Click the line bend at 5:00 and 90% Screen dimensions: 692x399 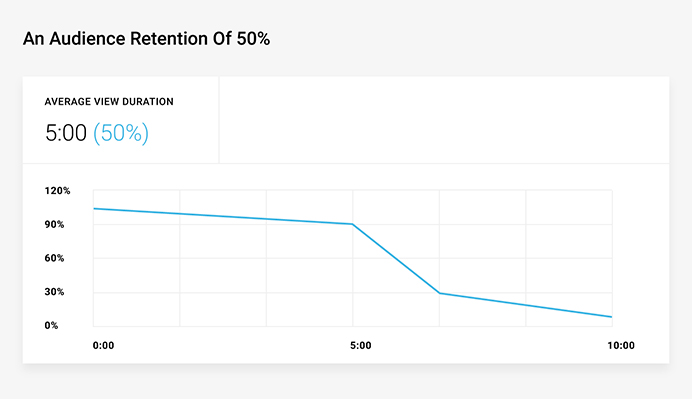(353, 224)
